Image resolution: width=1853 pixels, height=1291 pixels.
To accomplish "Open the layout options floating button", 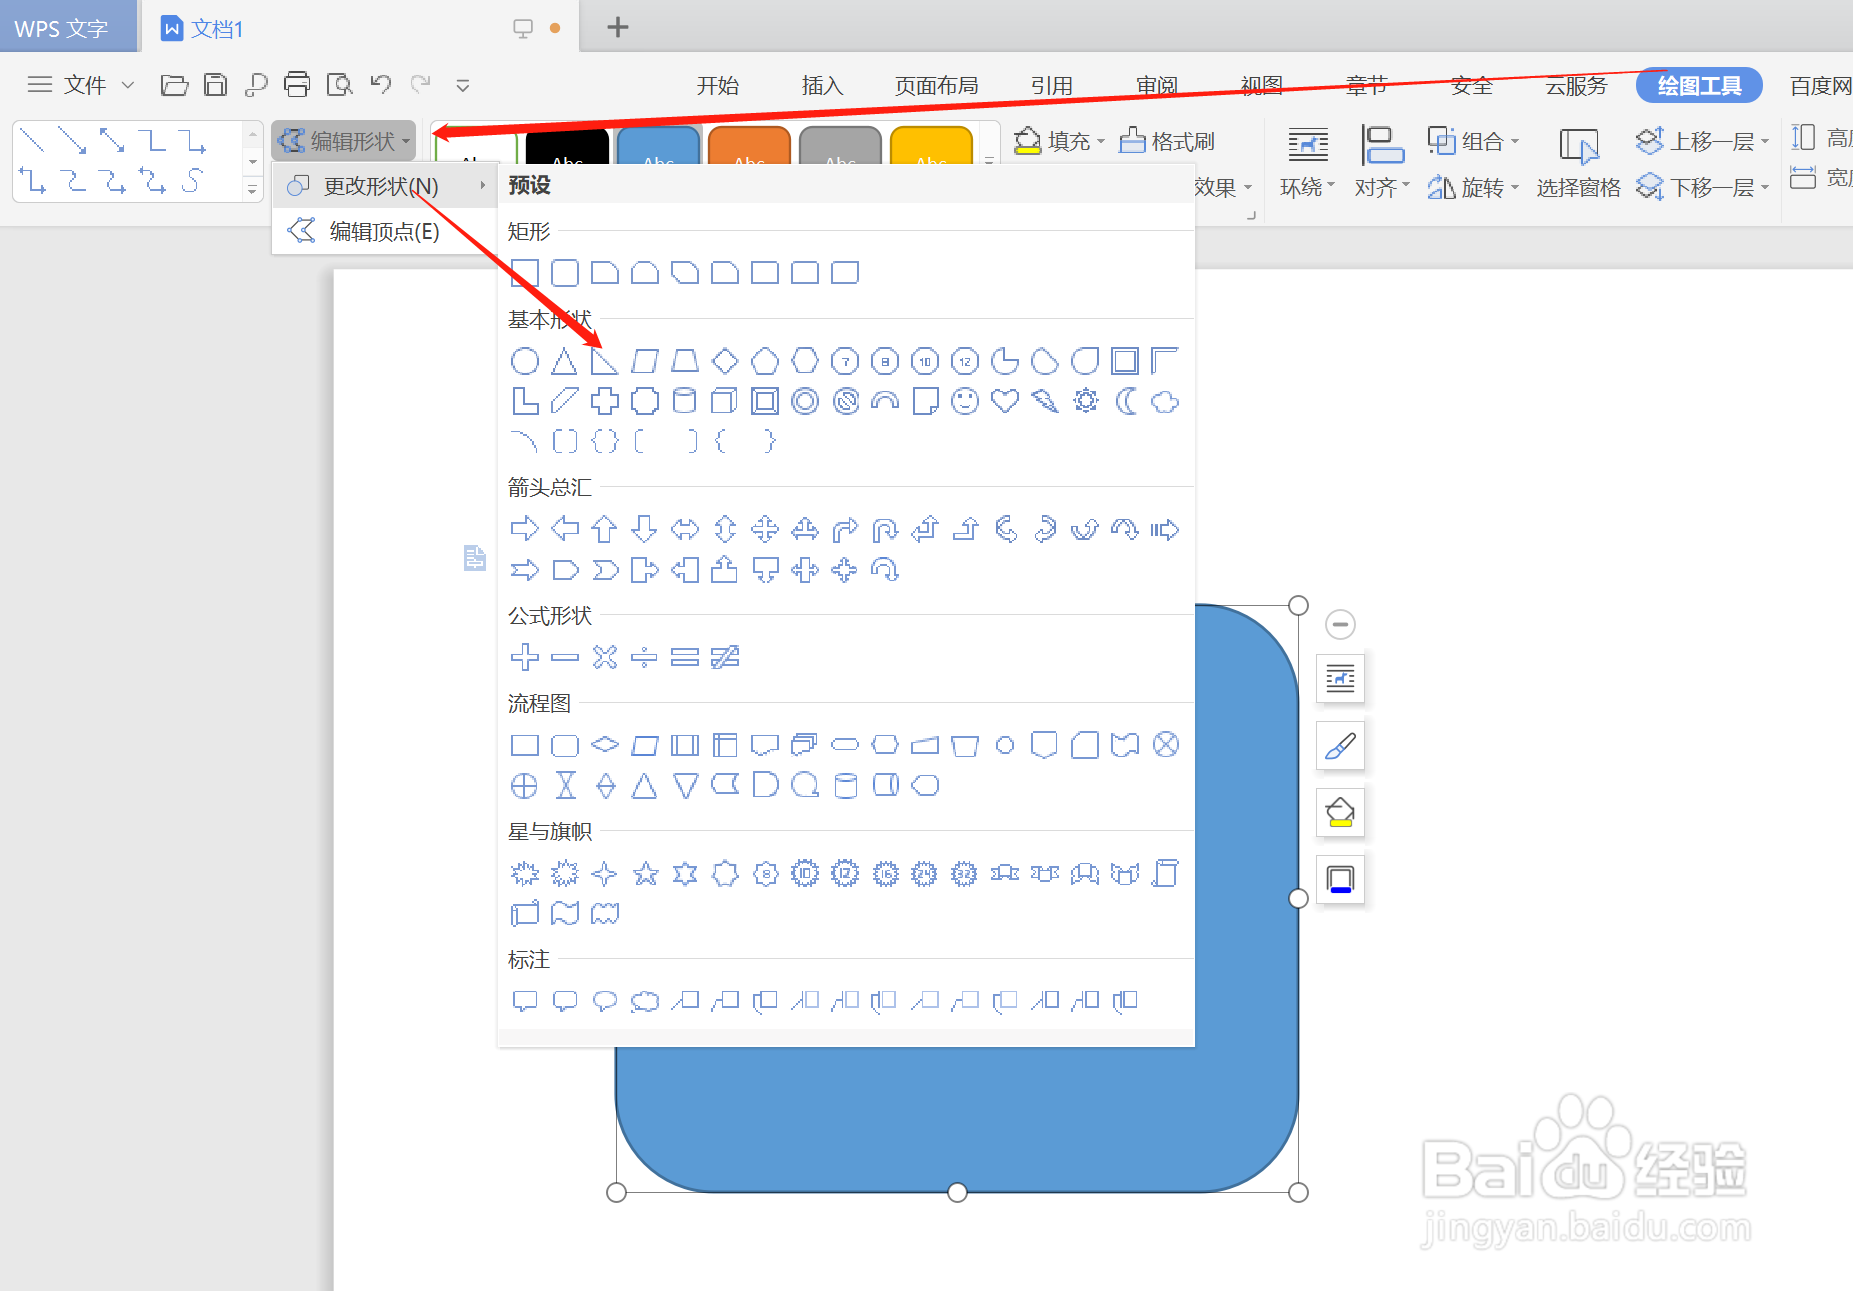I will pos(1340,679).
